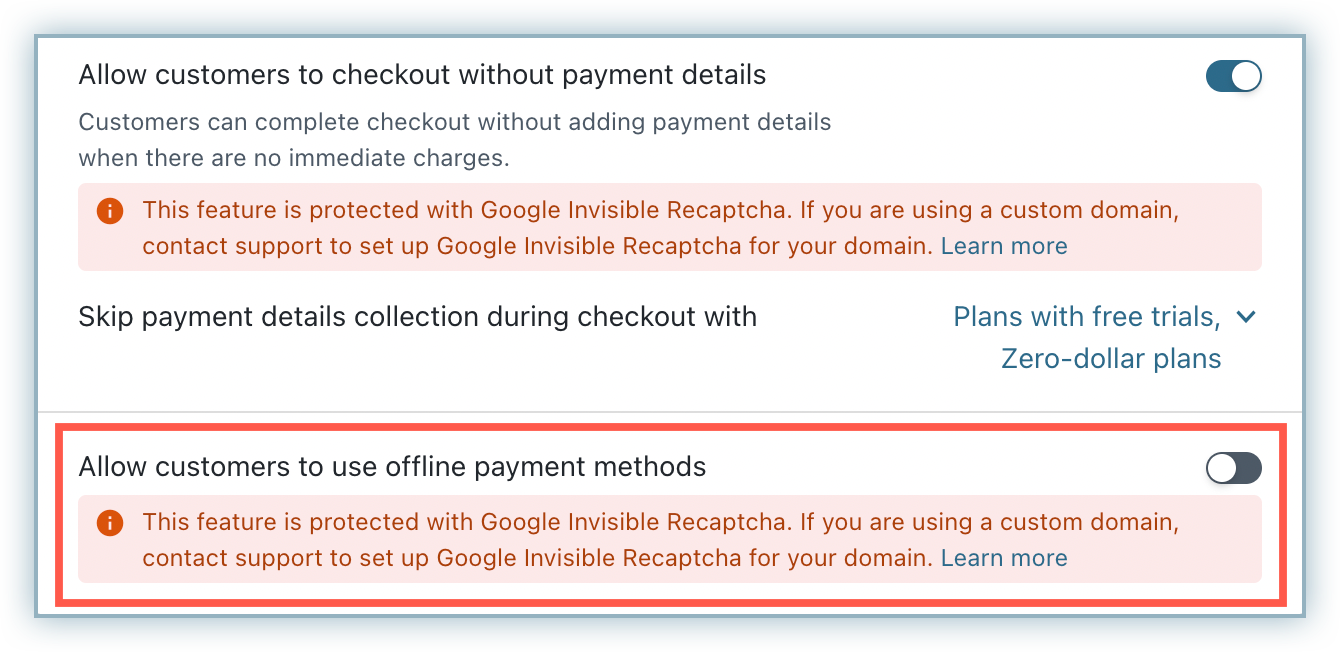Select the "Zero-dollar plans" dropdown text
Viewport: 1340px width, 652px height.
click(1111, 359)
